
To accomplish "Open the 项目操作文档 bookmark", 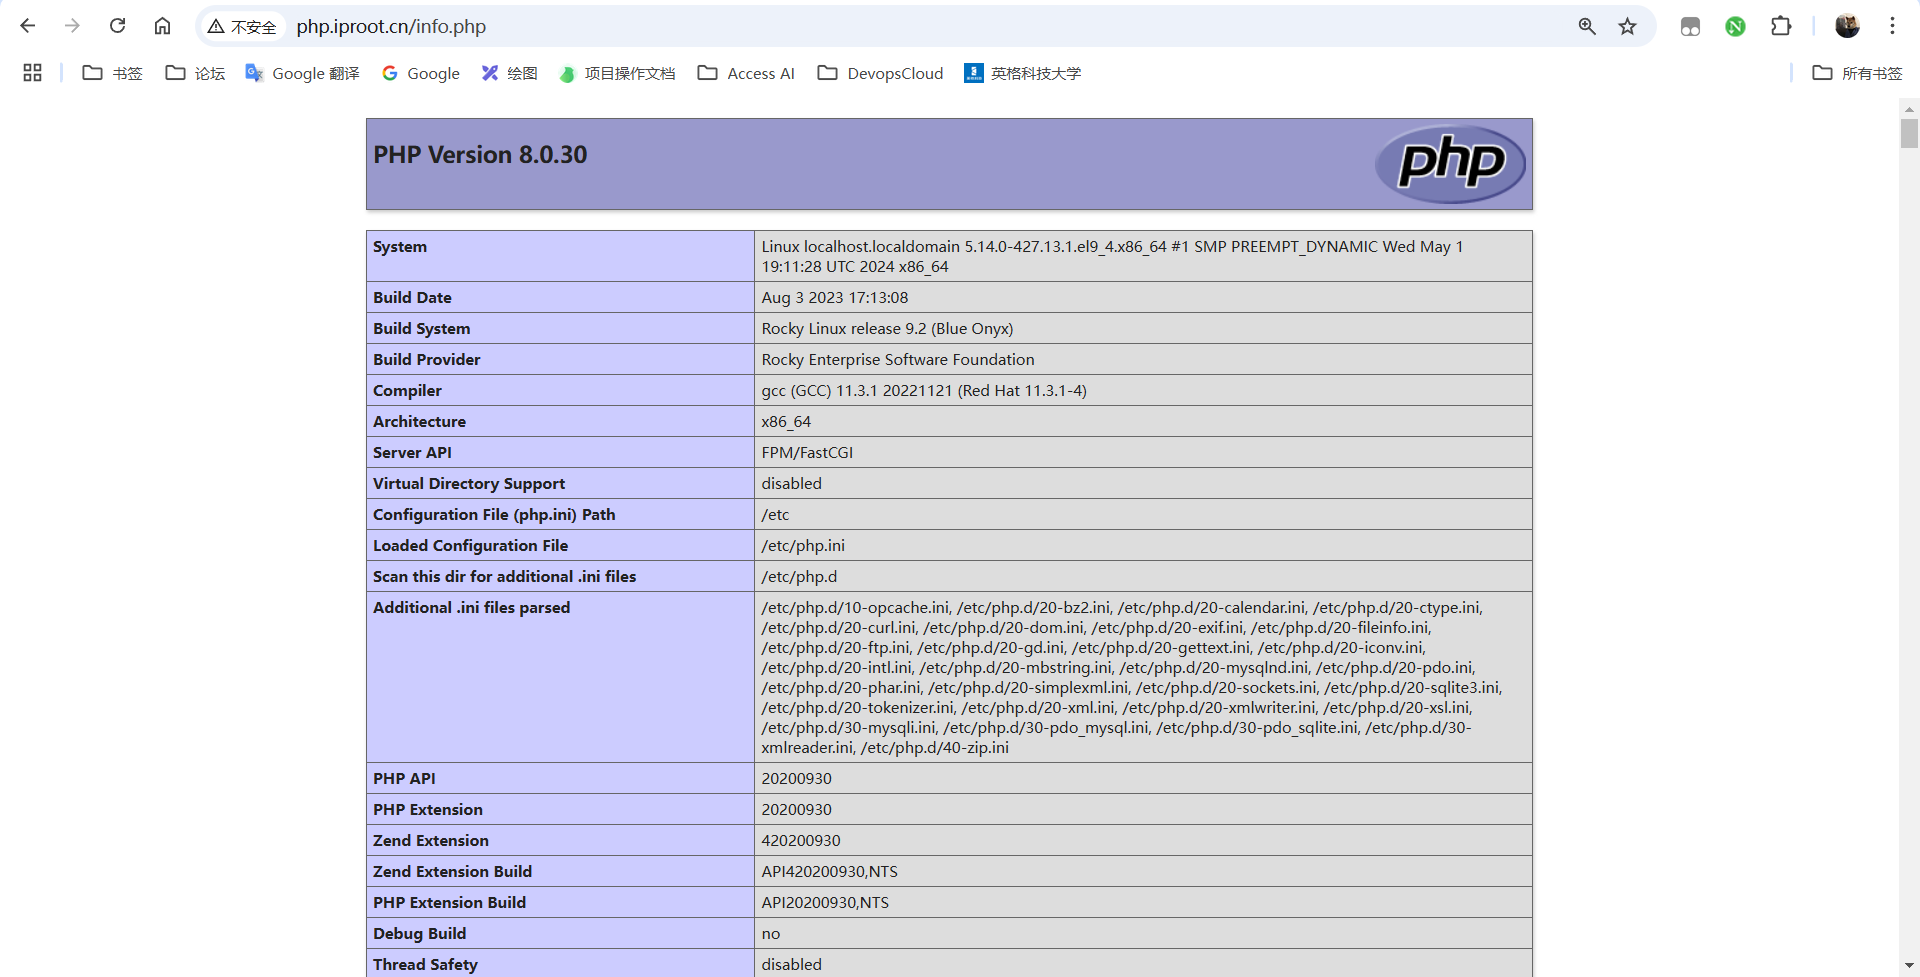I will [617, 73].
